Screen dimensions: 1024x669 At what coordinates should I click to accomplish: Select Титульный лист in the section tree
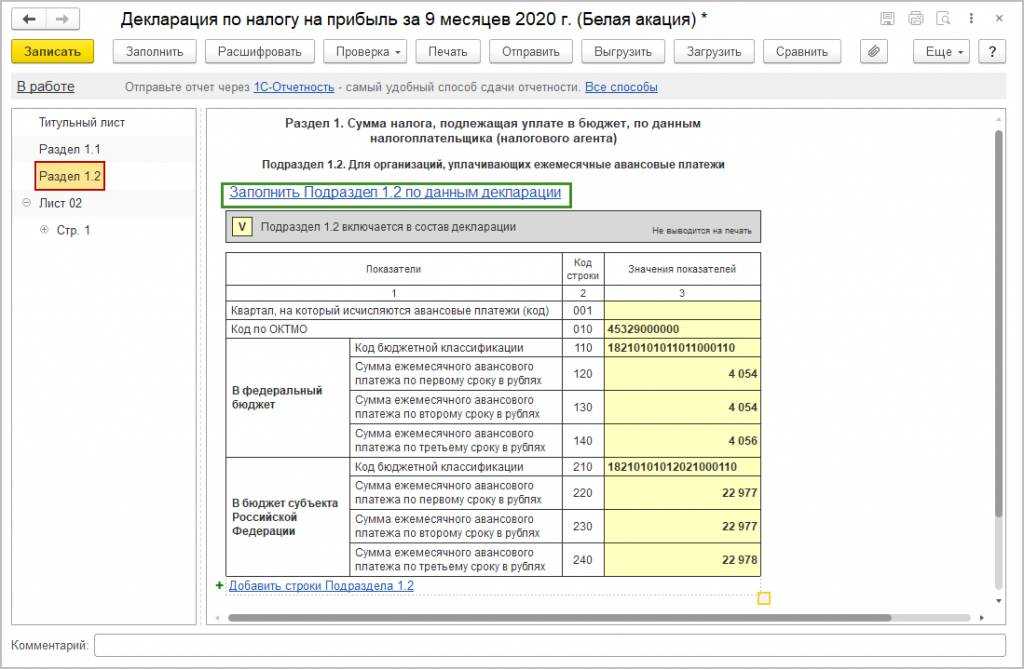point(82,122)
